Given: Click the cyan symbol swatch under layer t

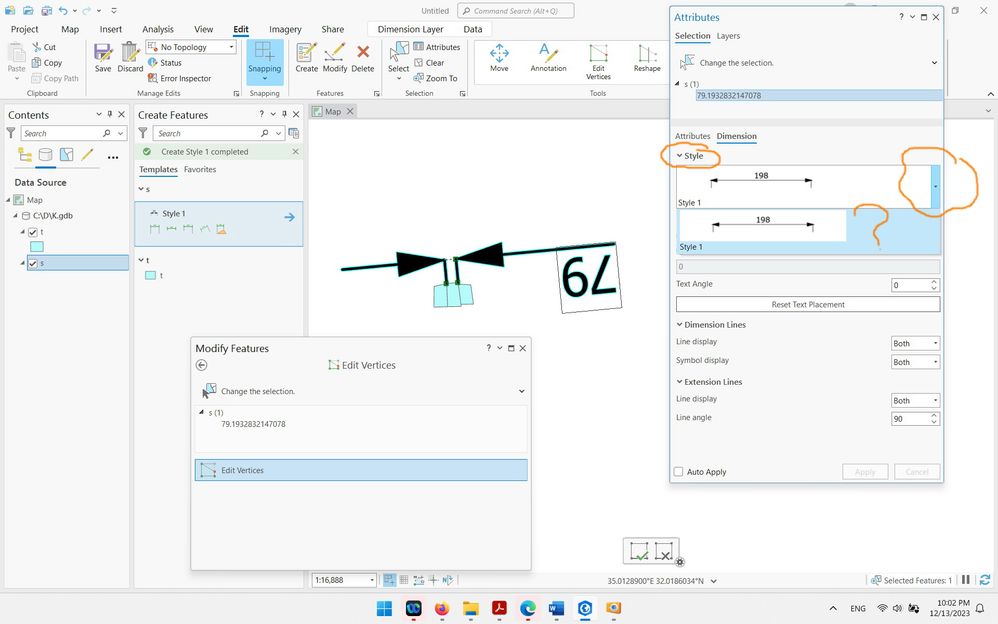Looking at the screenshot, I should pos(37,247).
